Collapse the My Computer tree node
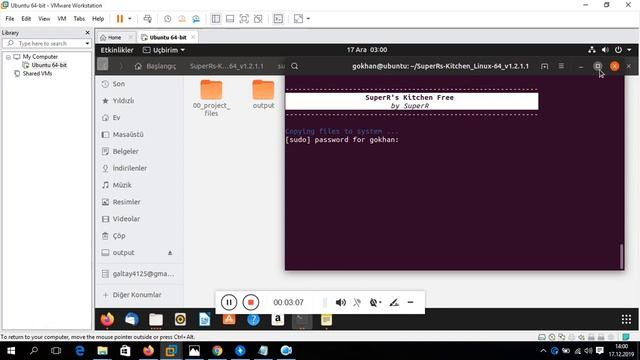 pos(8,57)
